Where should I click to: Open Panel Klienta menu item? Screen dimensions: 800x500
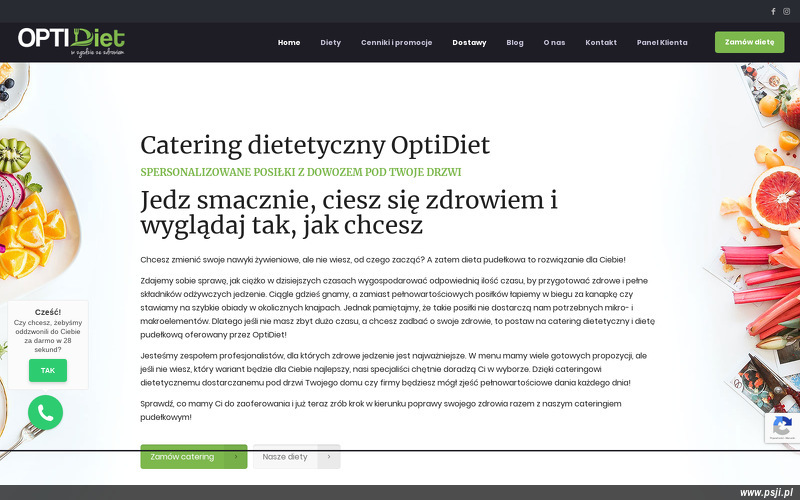coord(662,42)
